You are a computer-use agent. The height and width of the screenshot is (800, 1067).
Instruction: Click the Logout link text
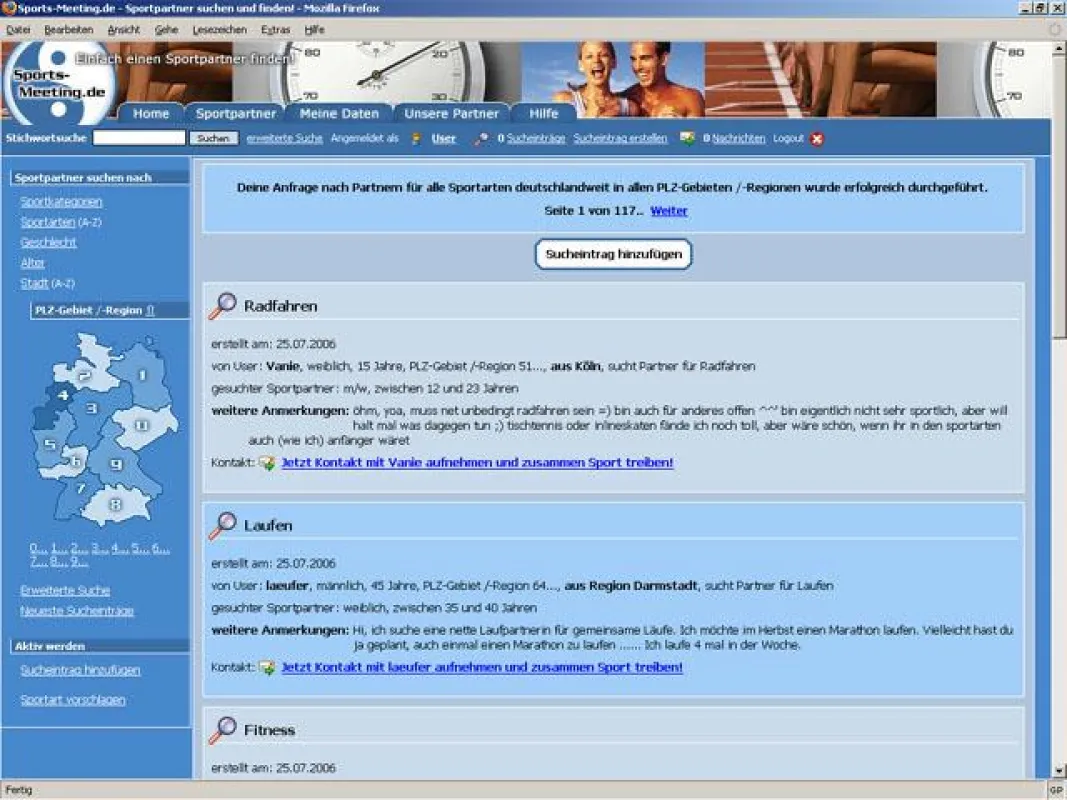coord(788,138)
